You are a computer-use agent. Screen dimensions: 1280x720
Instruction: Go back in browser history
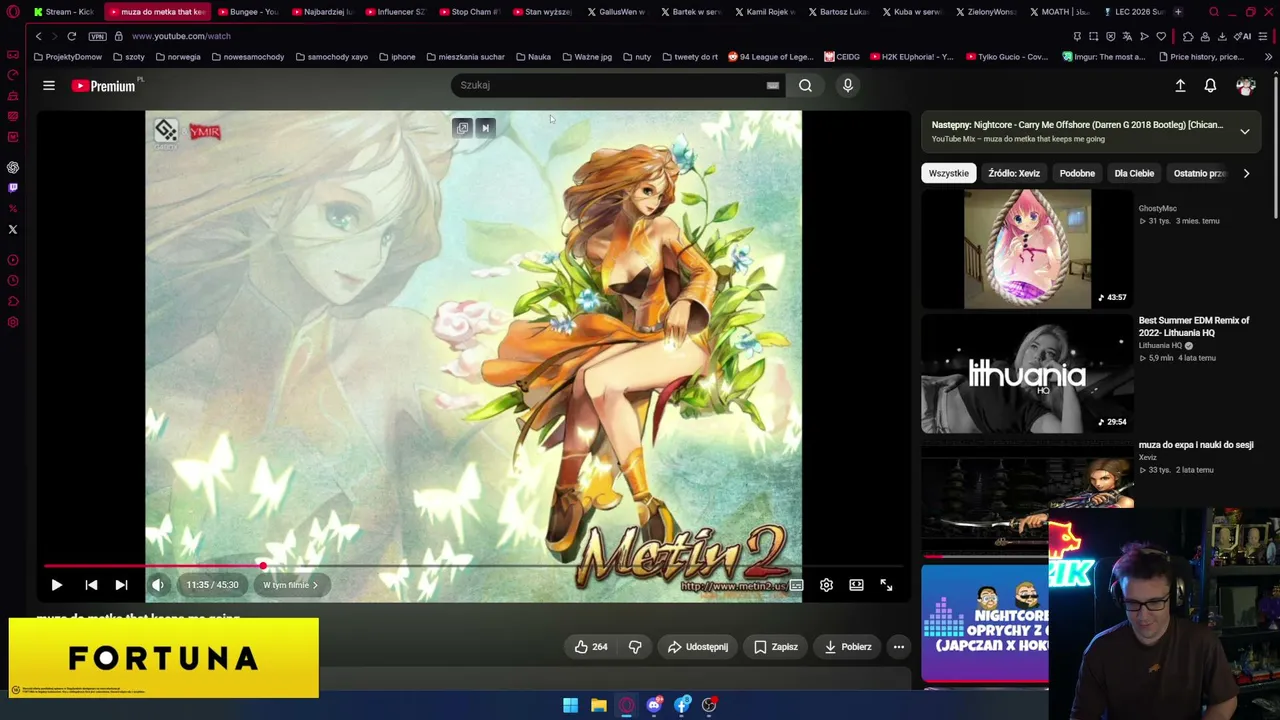click(38, 36)
